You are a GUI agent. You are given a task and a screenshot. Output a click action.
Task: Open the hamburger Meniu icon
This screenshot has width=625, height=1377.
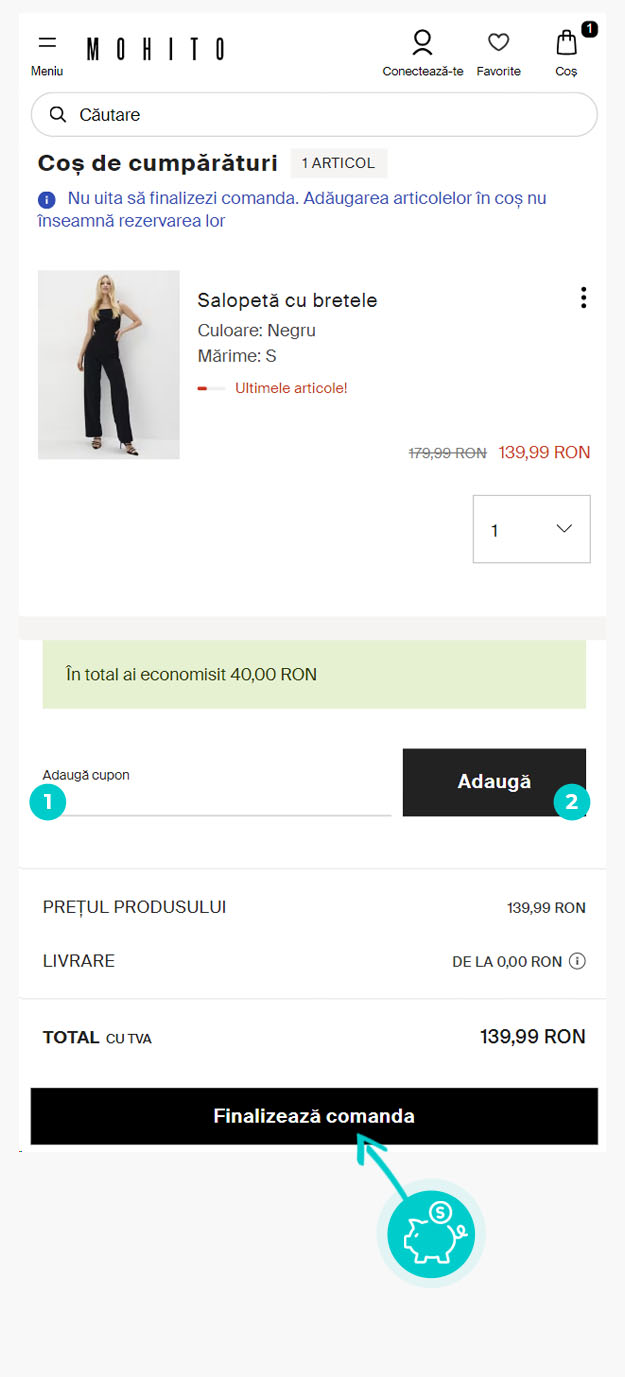point(47,44)
